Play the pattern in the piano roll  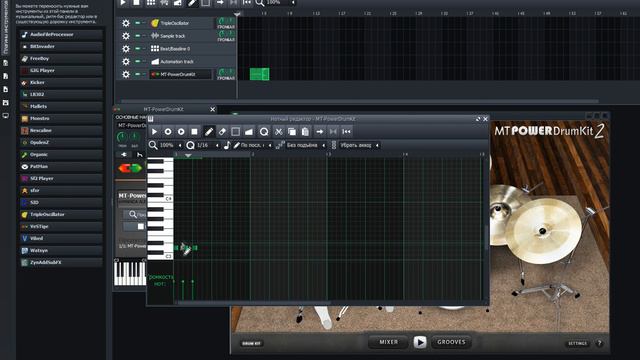coord(154,132)
